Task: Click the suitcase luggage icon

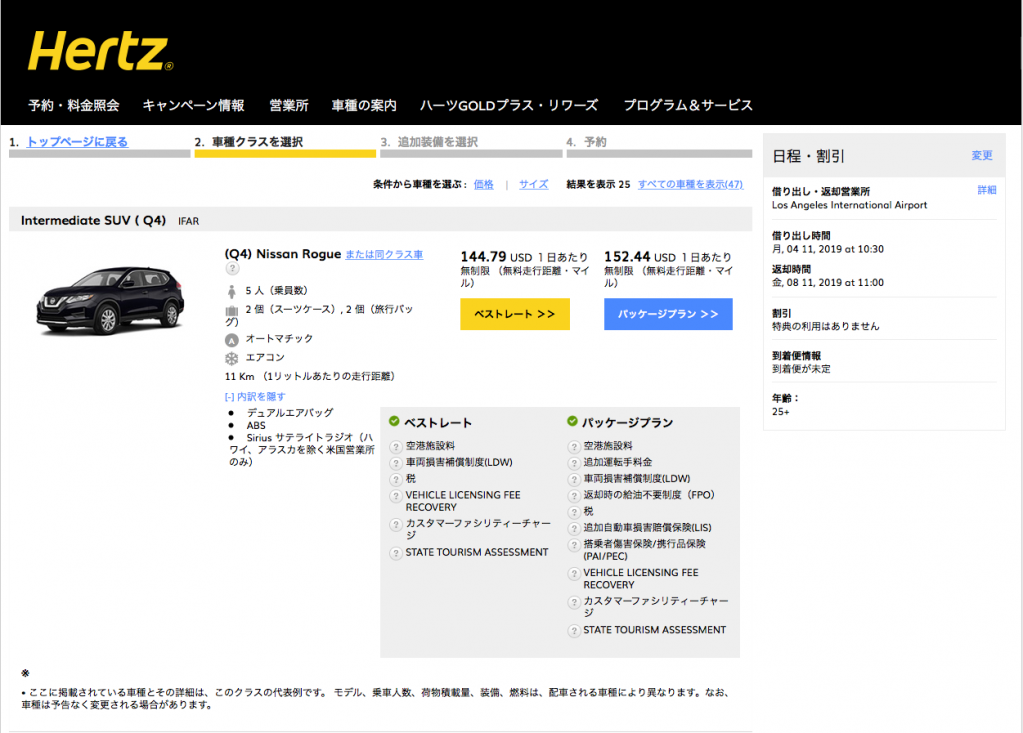Action: click(232, 310)
